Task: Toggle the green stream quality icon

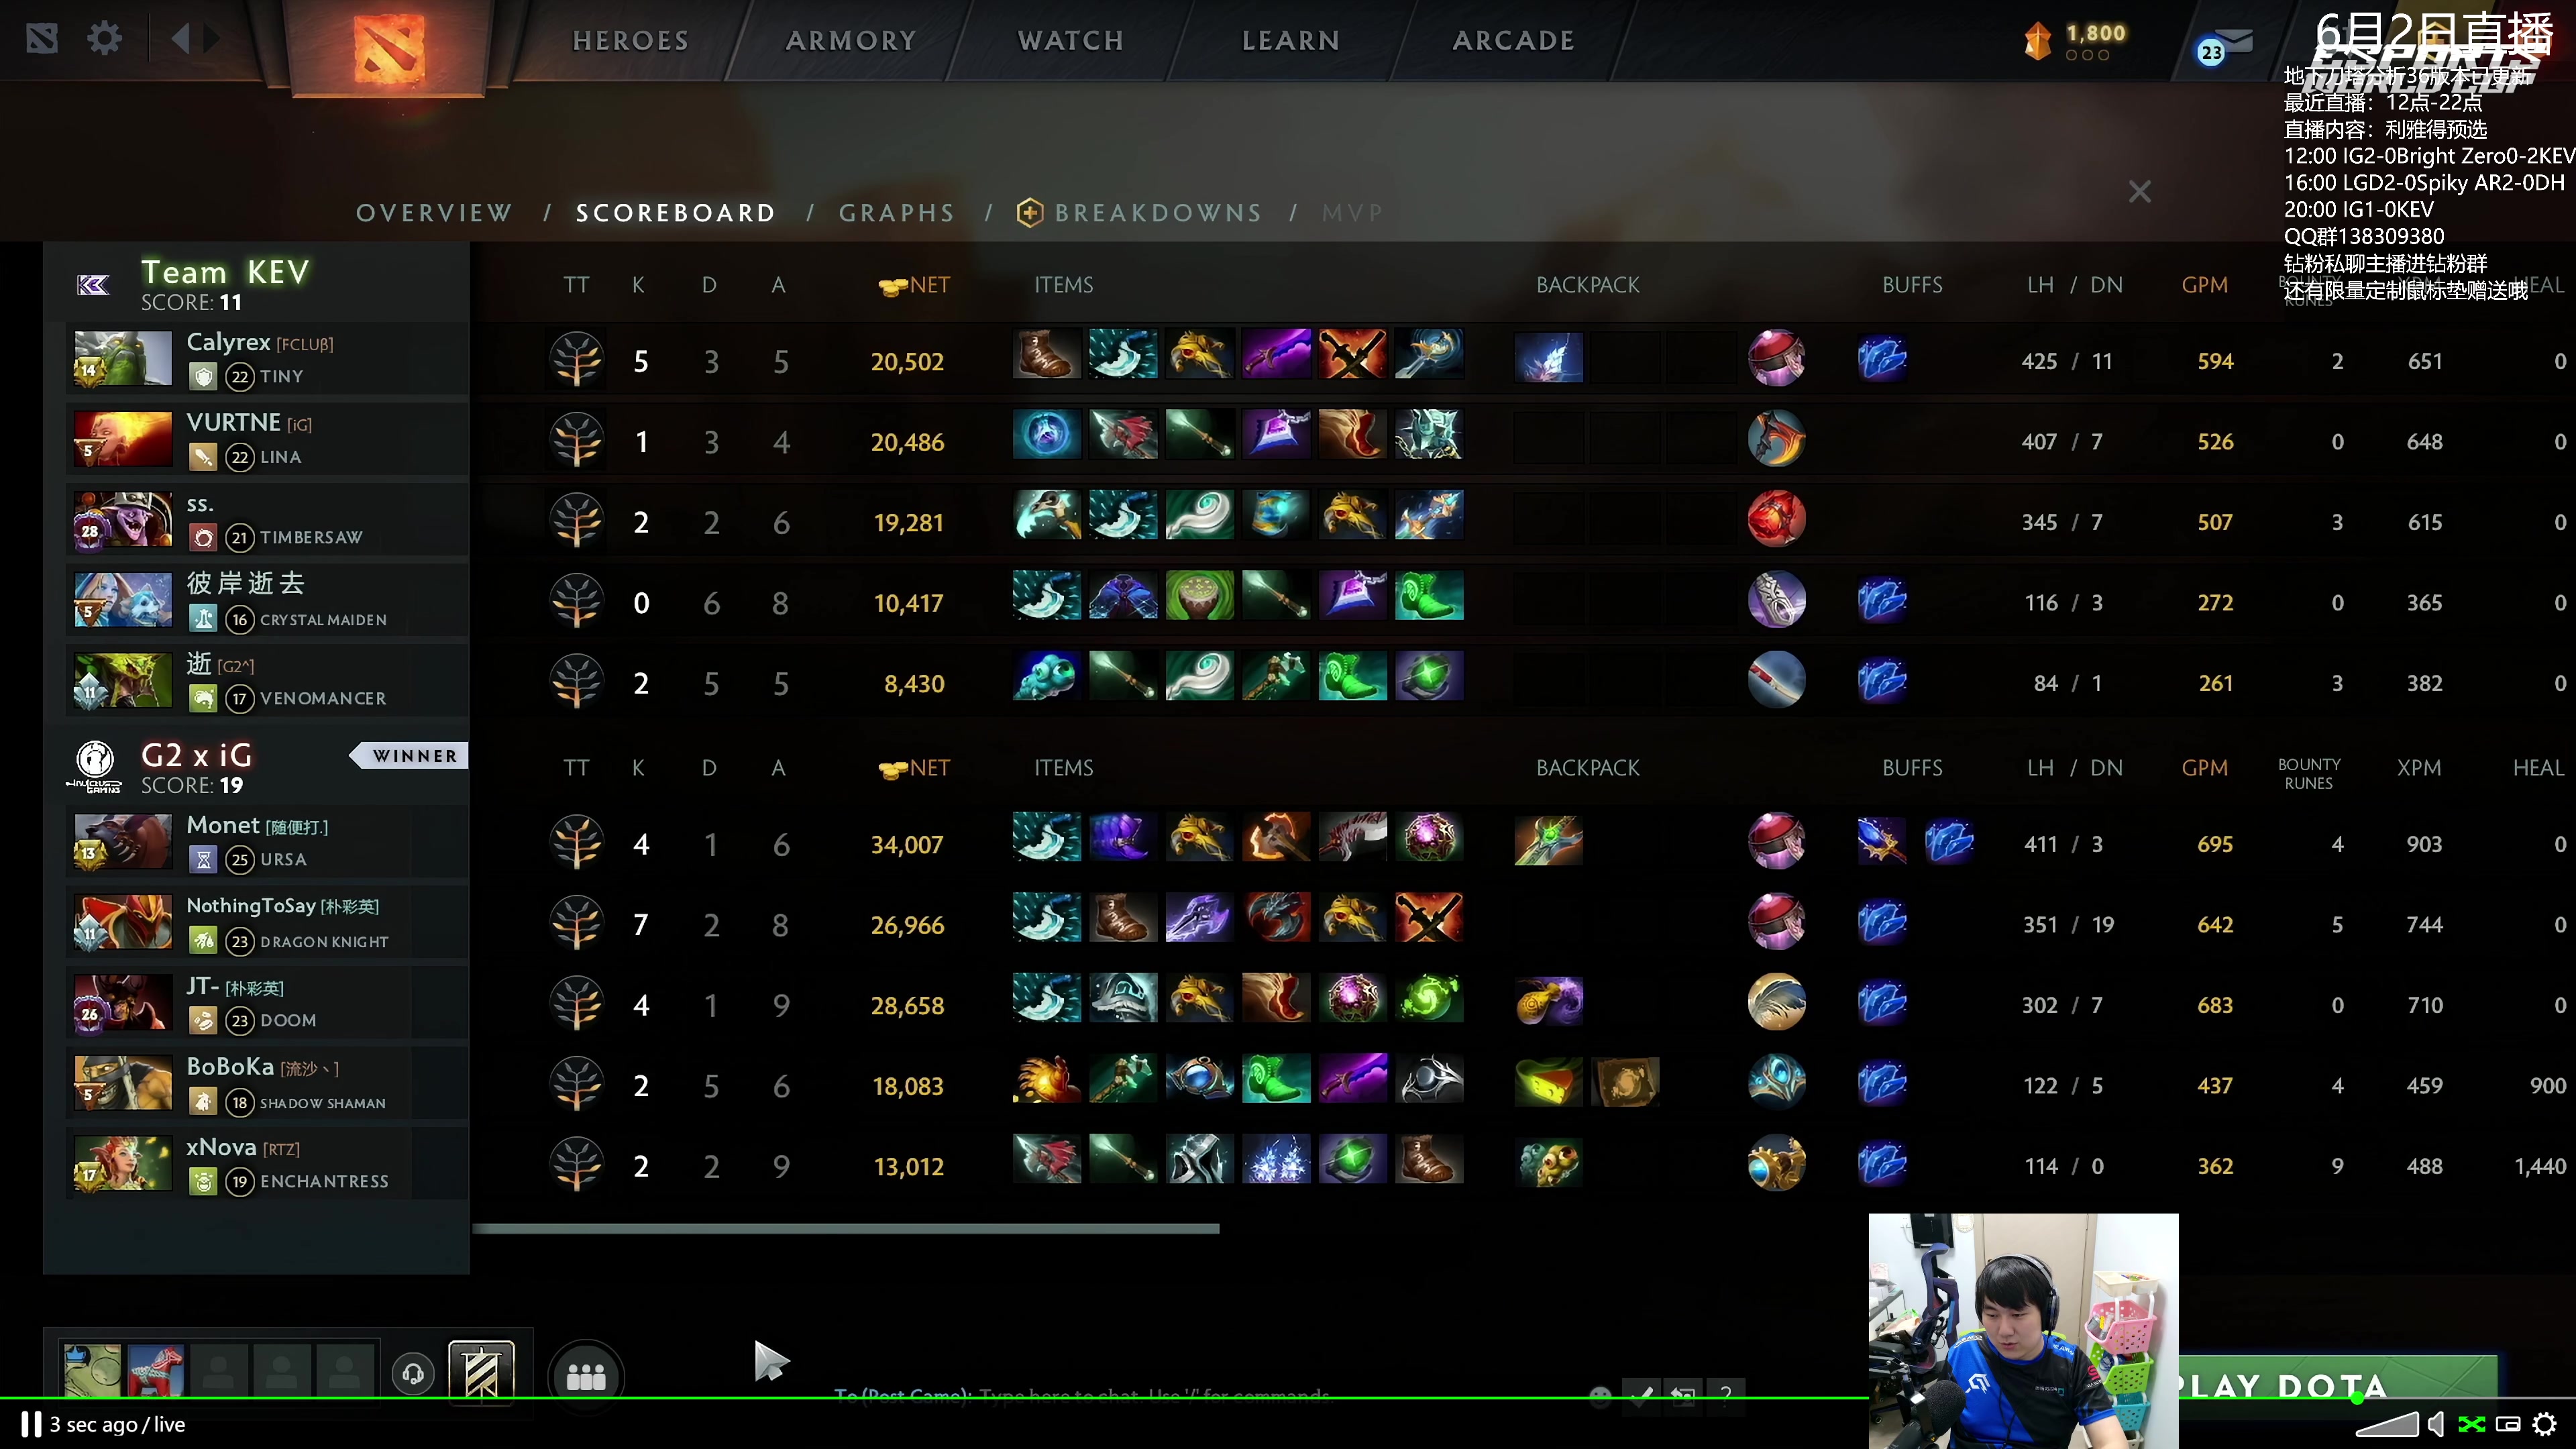Action: [x=2471, y=1424]
